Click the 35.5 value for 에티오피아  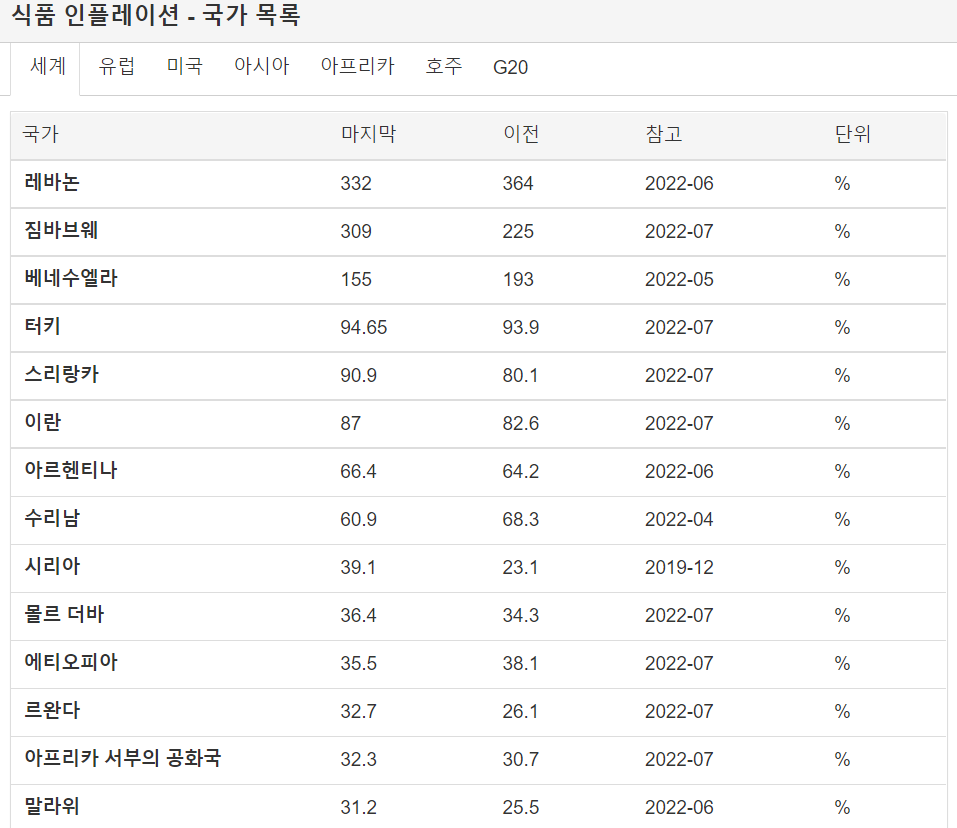358,664
